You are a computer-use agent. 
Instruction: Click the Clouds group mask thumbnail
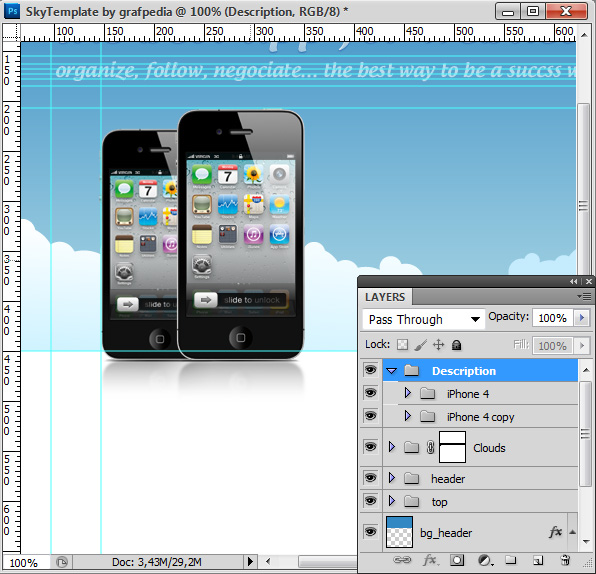click(x=452, y=447)
